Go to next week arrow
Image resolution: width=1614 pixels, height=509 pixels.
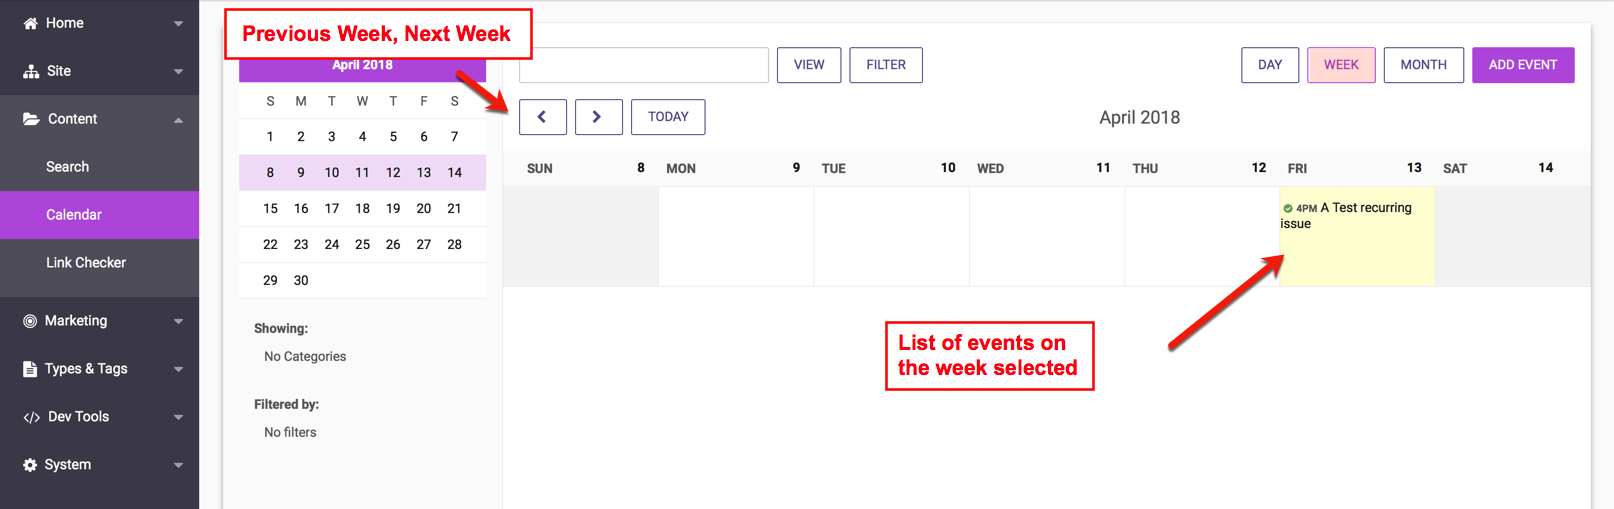pyautogui.click(x=598, y=117)
